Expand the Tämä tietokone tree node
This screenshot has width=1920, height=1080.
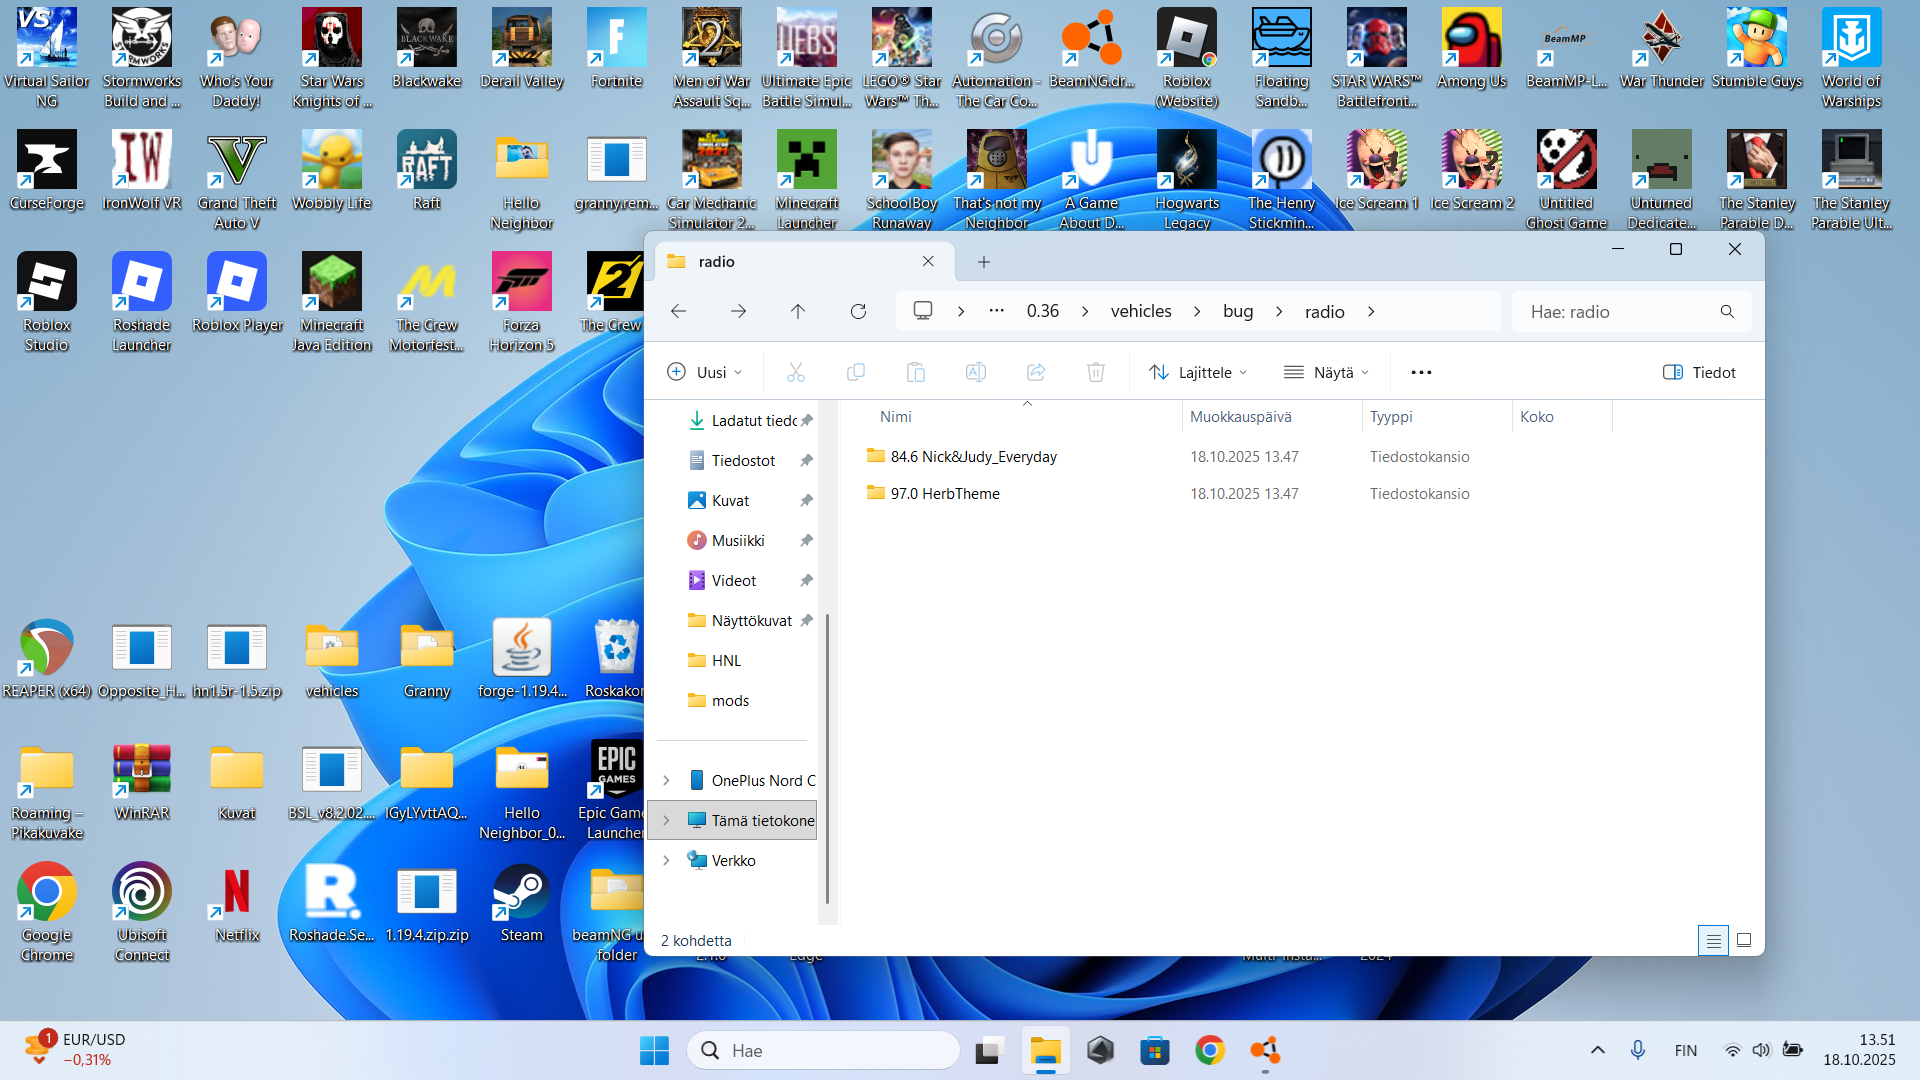666,820
